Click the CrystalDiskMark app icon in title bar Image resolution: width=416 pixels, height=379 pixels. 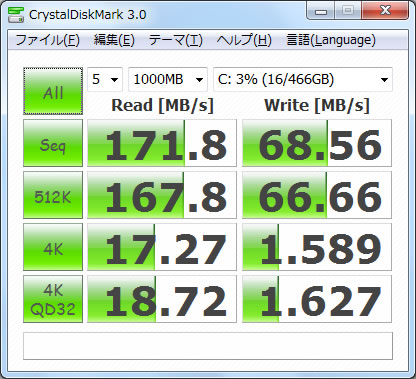(16, 14)
